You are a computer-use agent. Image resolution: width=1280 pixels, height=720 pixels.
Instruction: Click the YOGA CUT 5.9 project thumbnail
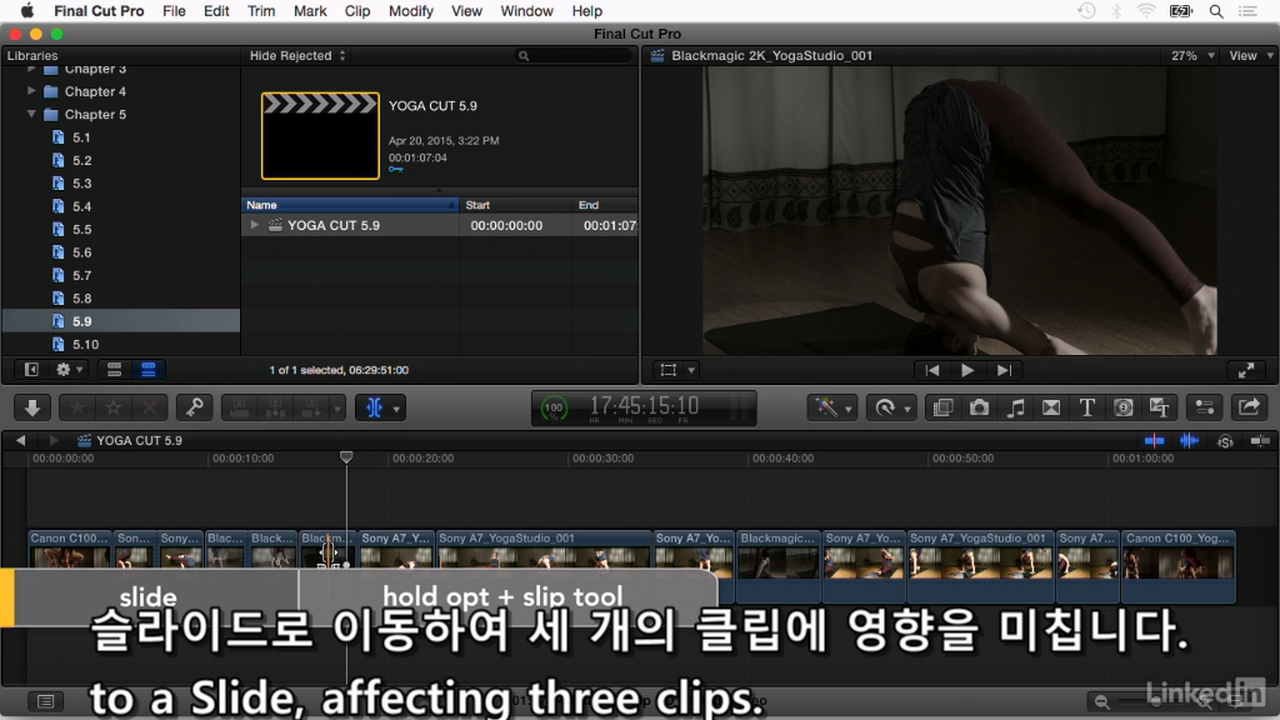[320, 136]
